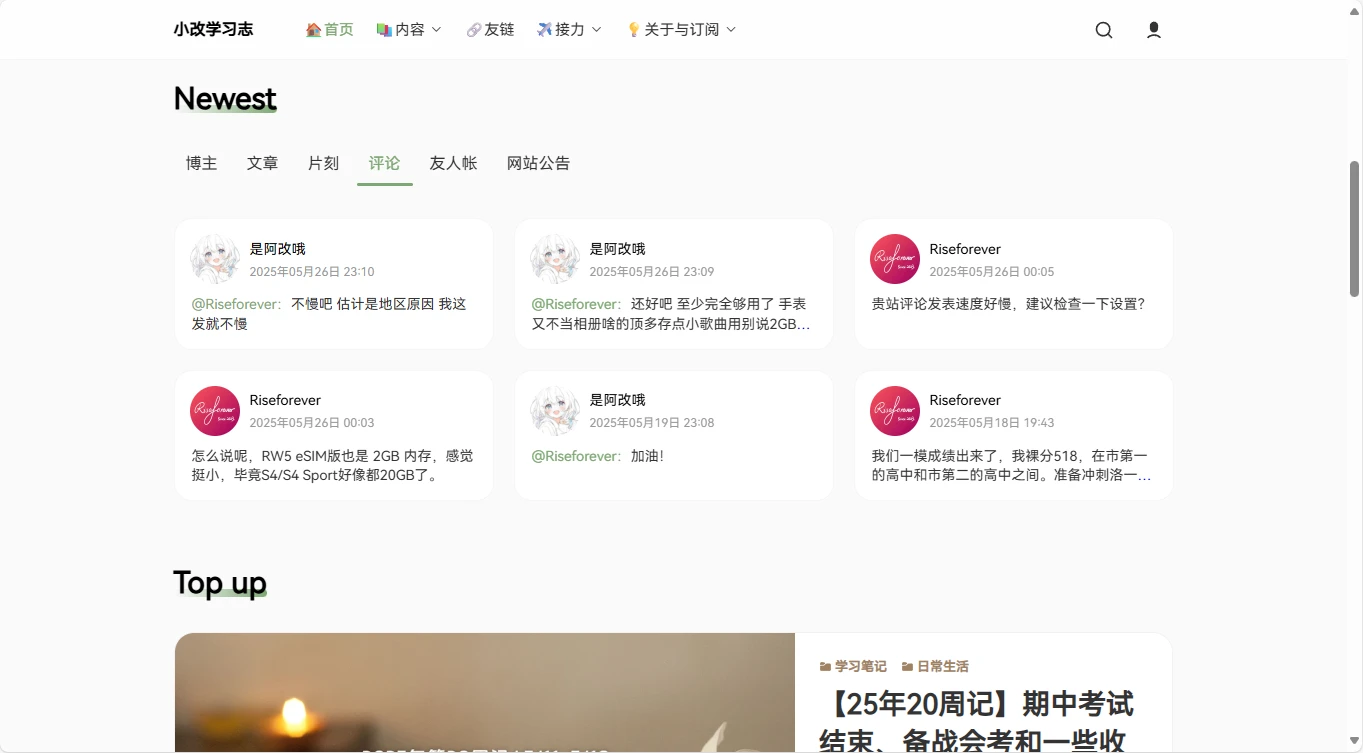Viewport: 1363px width, 753px height.
Task: Click Riseforever avatar on 00:05 comment
Action: click(x=895, y=259)
